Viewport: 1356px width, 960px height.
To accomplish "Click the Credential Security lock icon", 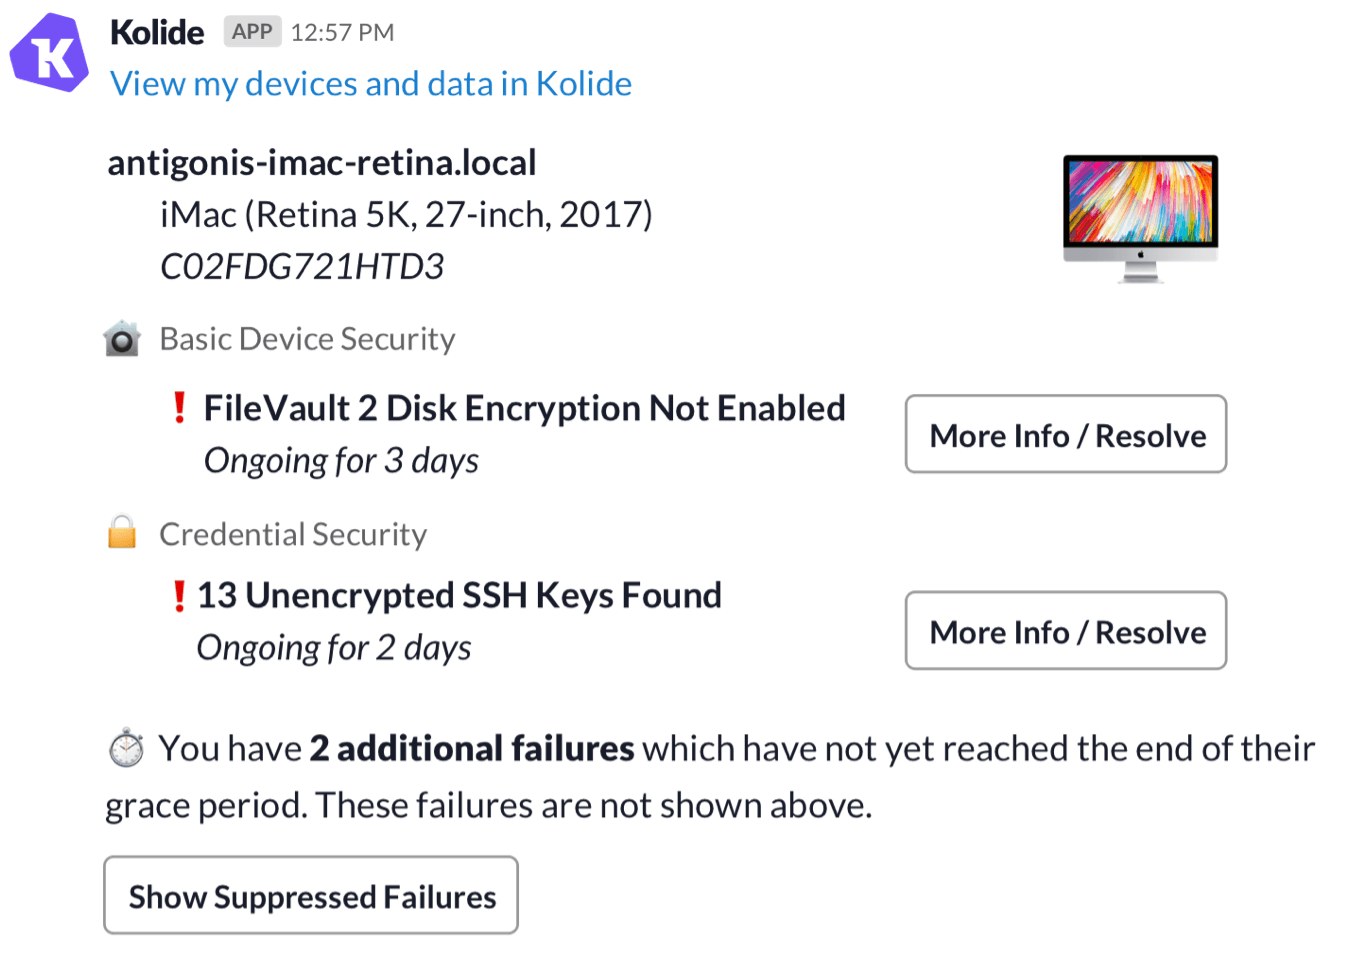I will click(x=122, y=533).
